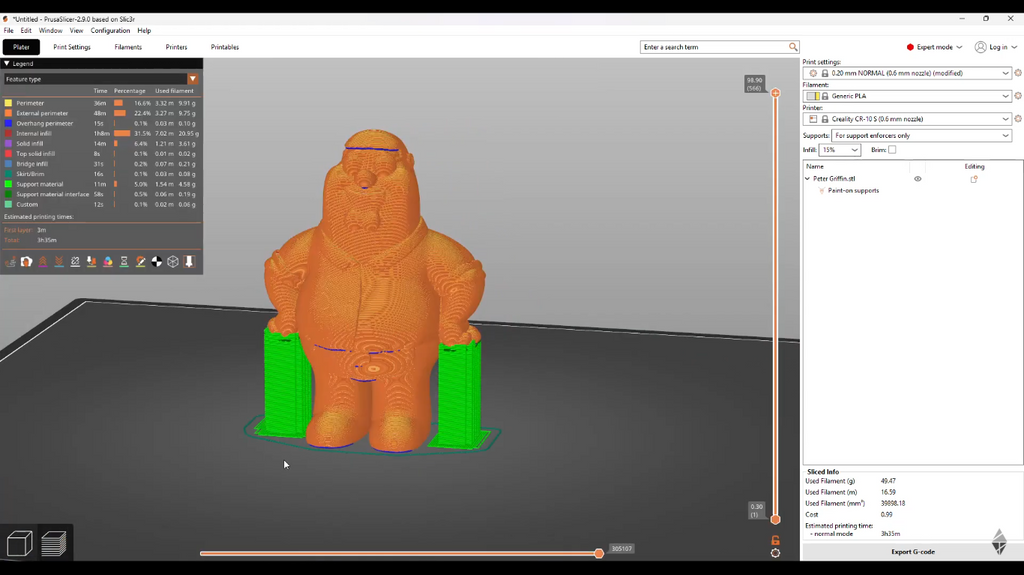Viewport: 1024px width, 575px height.
Task: Toggle Support material feature in legend
Action: pyautogui.click(x=39, y=184)
